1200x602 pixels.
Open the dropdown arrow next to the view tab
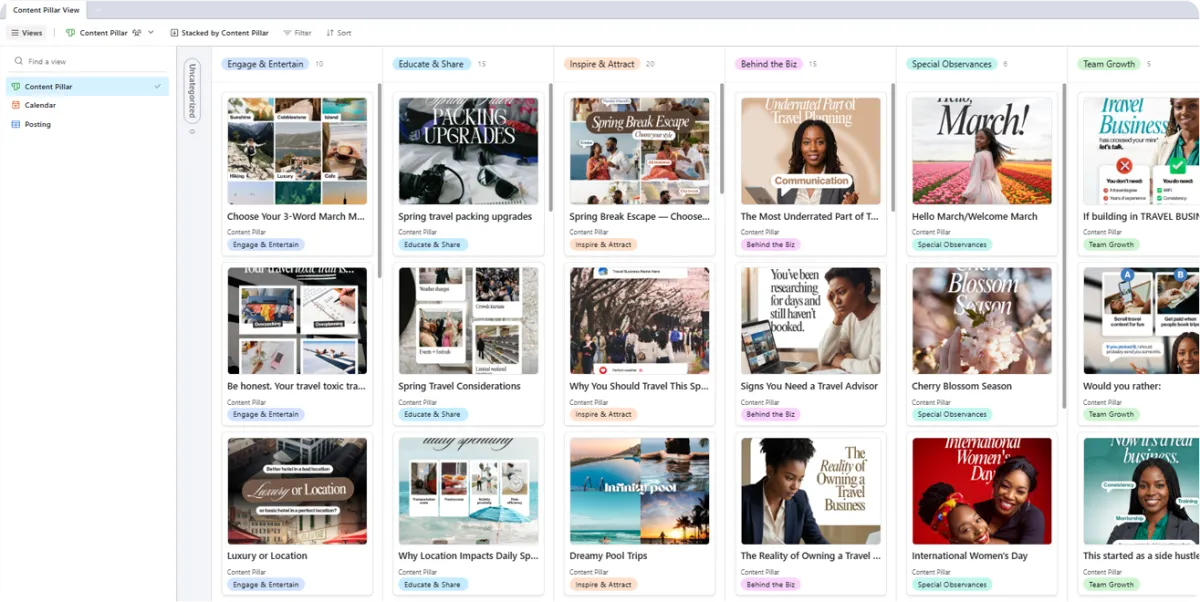coord(97,10)
